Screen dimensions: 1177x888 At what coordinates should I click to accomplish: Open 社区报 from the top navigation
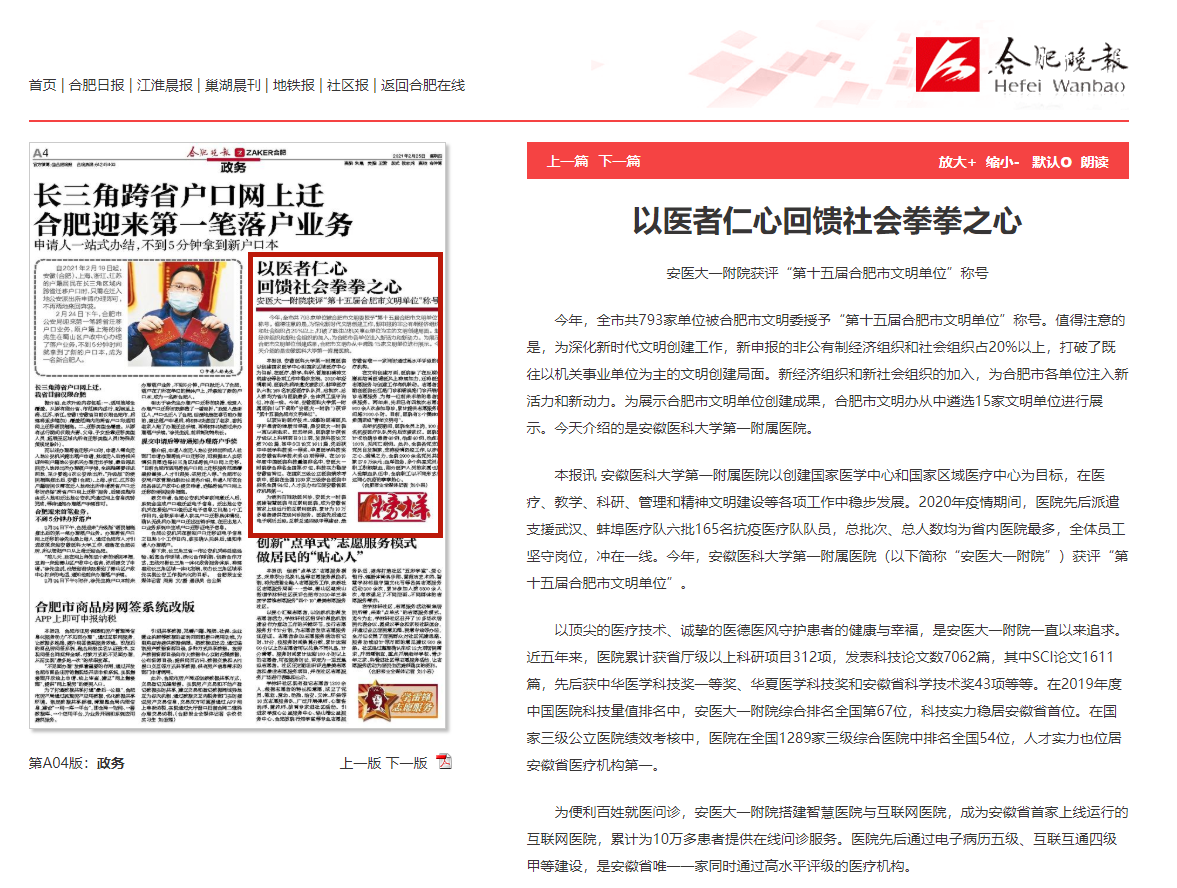coord(348,85)
